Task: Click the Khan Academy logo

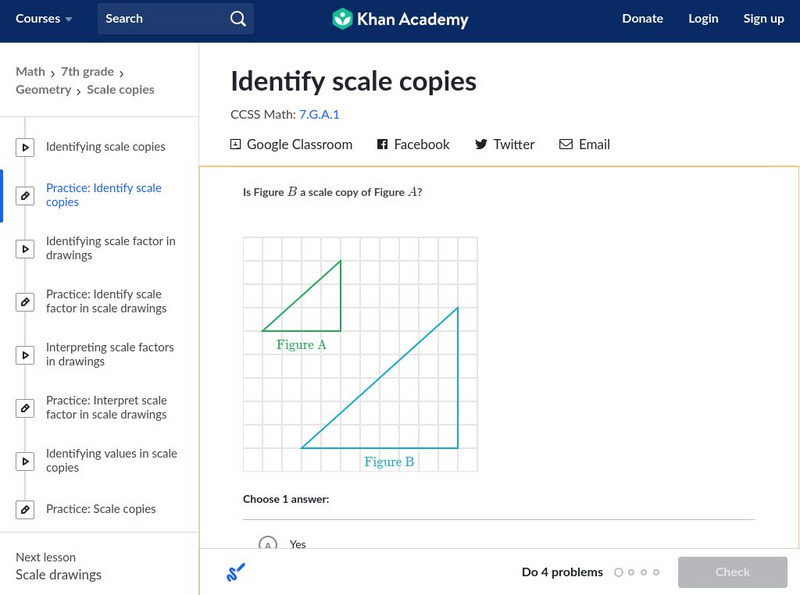Action: pos(400,19)
